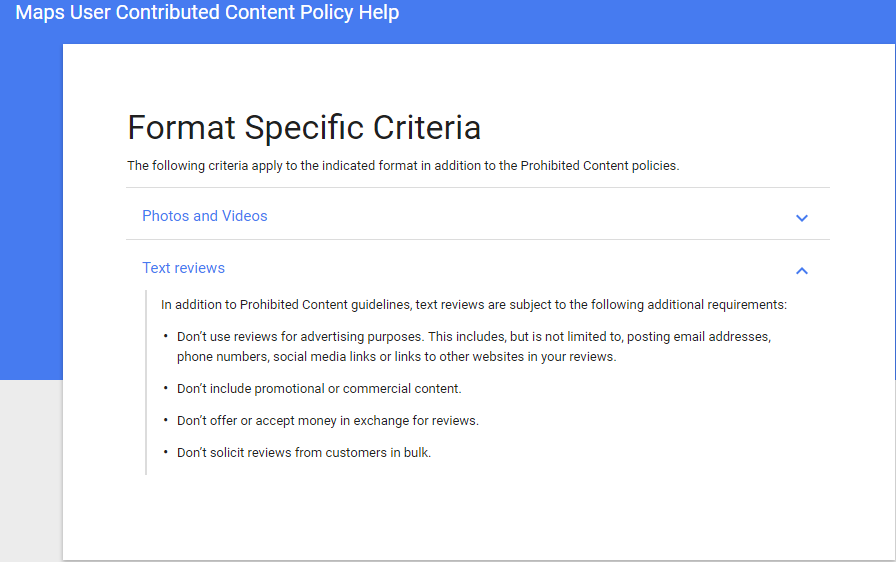Image resolution: width=896 pixels, height=562 pixels.
Task: Click the Maps User Contributed Content Policy Help header
Action: [x=207, y=12]
